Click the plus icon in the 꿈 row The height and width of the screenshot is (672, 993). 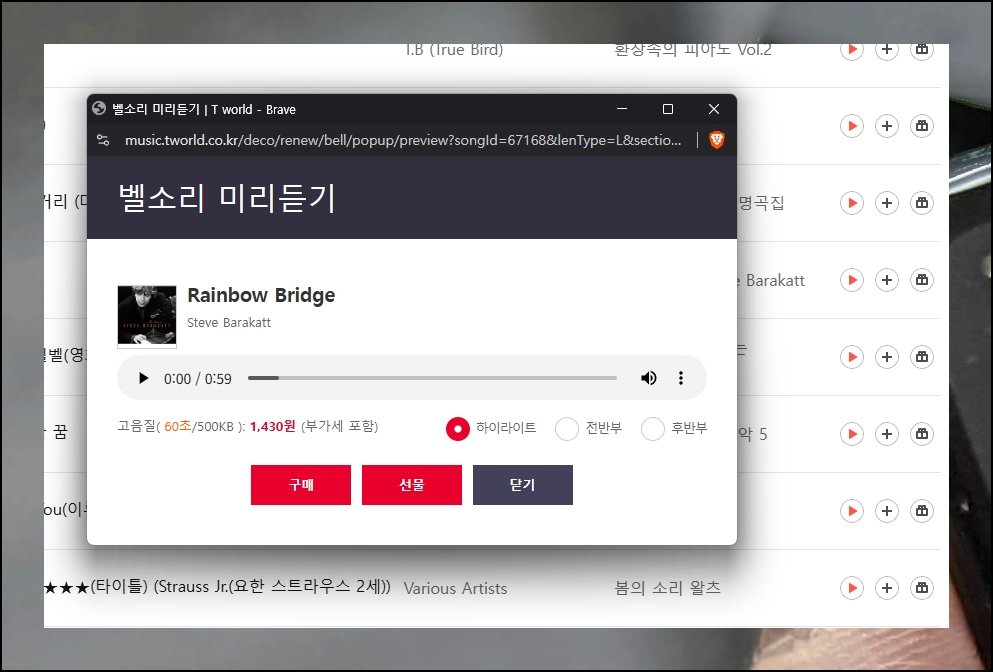[x=887, y=434]
